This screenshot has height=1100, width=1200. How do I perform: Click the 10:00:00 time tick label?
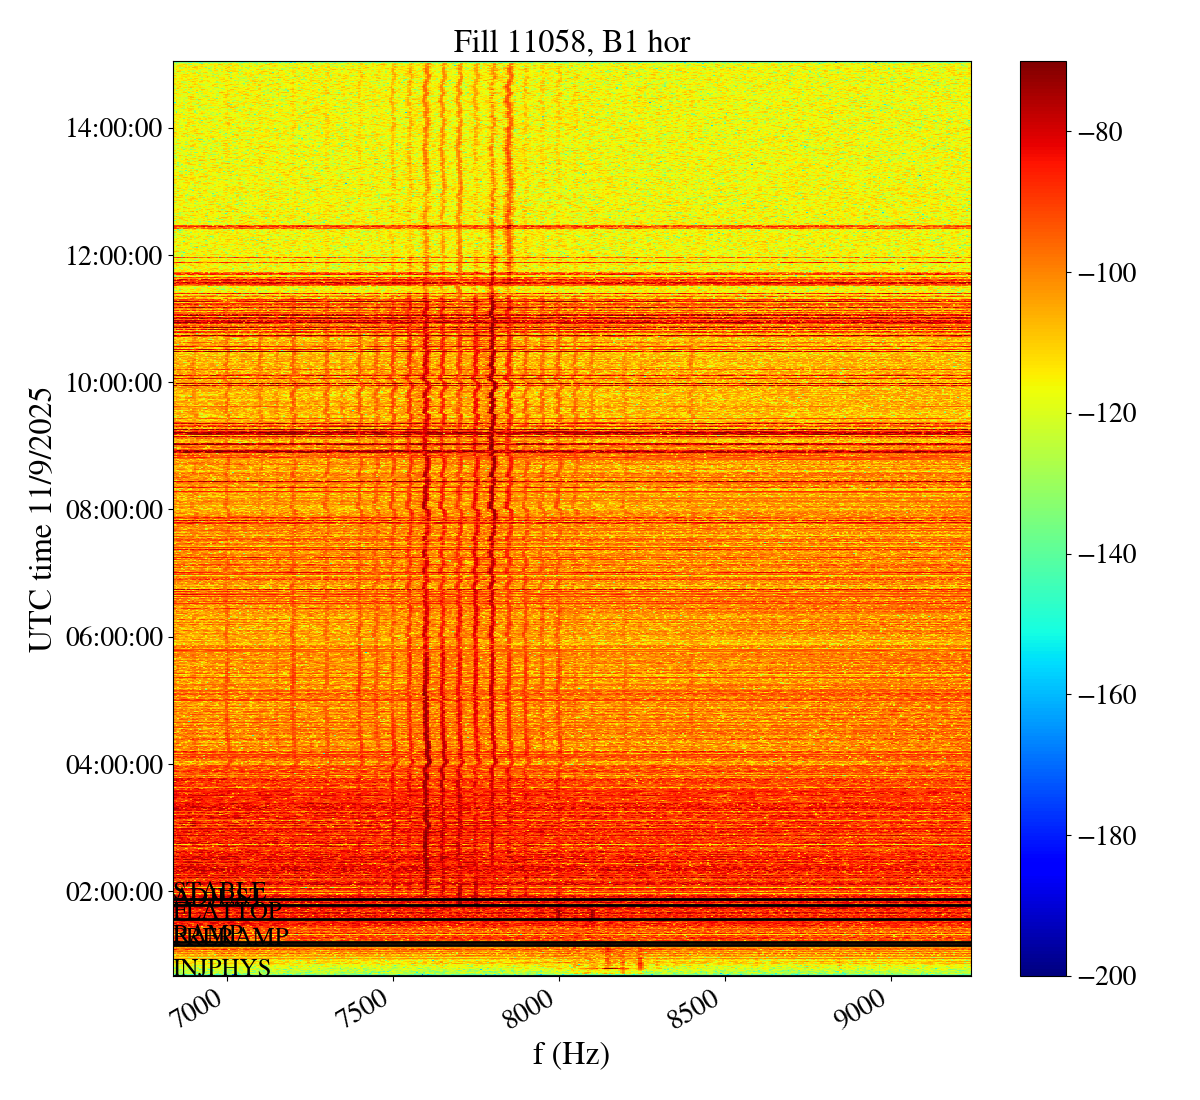113,383
